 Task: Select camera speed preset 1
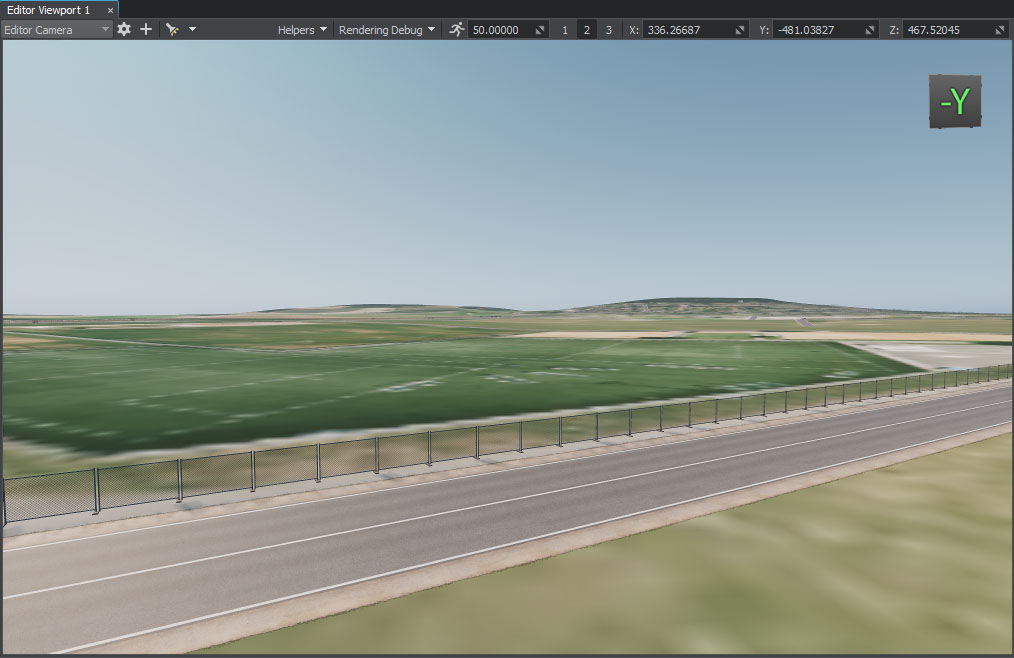coord(565,30)
